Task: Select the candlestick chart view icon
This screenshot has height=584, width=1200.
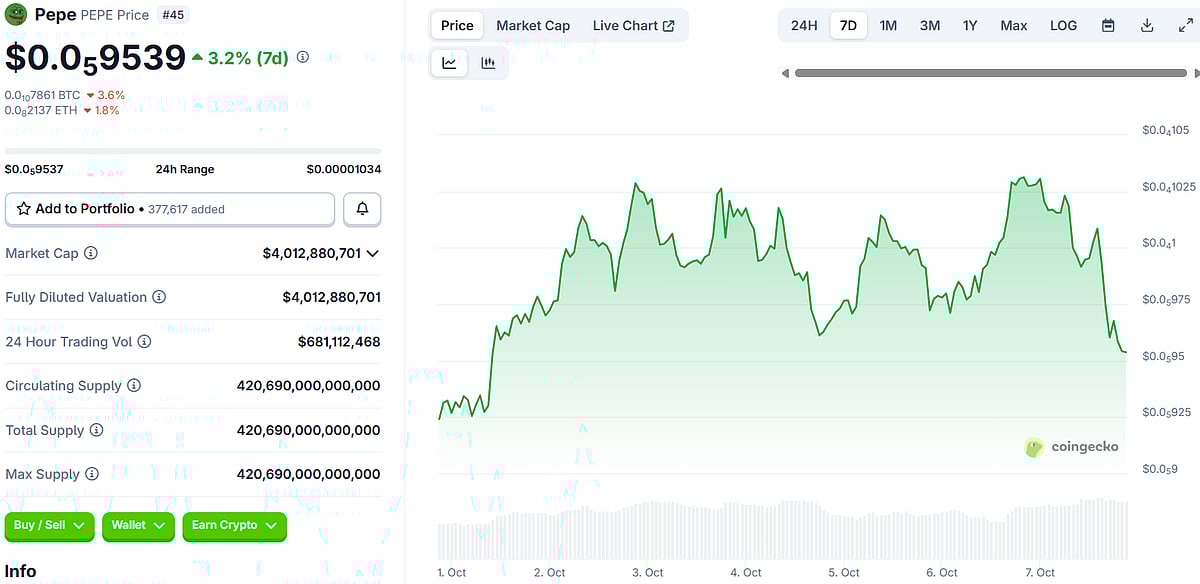Action: [488, 62]
